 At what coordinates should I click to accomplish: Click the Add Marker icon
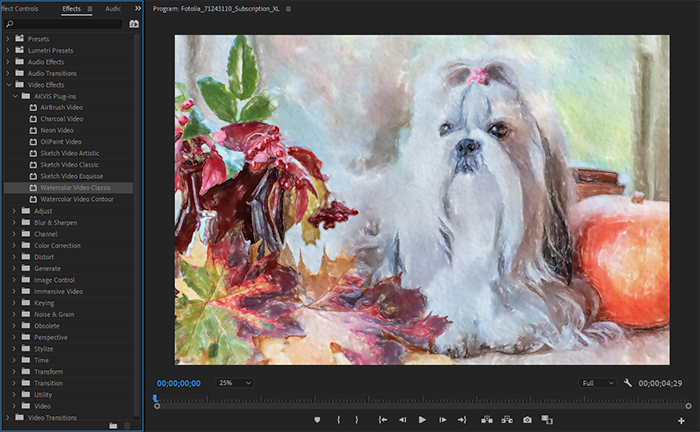tap(318, 420)
